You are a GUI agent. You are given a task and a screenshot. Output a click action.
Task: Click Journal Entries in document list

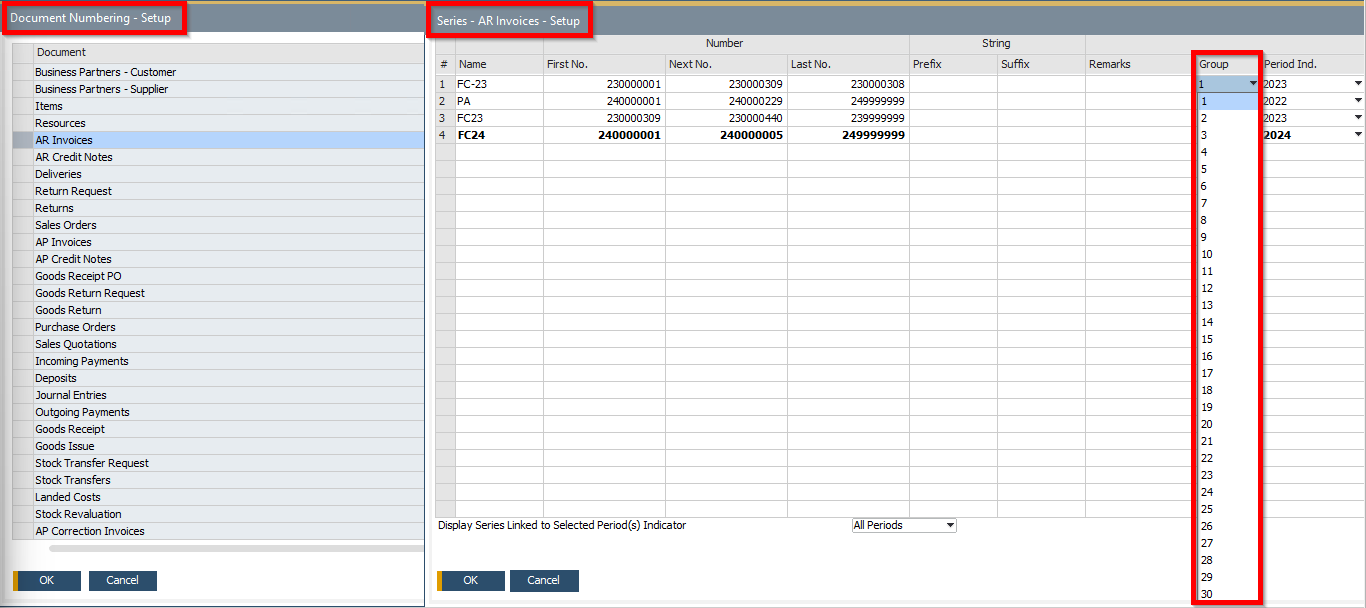pyautogui.click(x=70, y=395)
